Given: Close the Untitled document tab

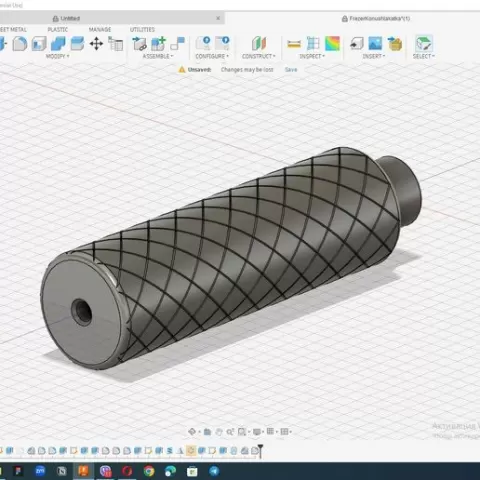Looking at the screenshot, I should 218,18.
